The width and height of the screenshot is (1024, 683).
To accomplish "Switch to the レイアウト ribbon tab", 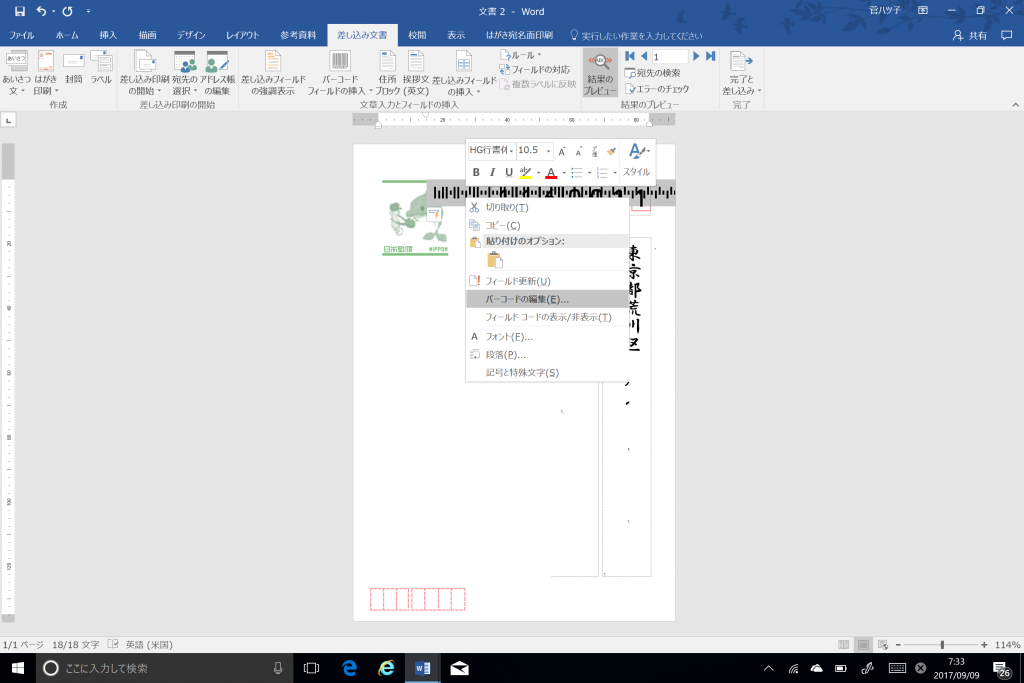I will click(242, 35).
